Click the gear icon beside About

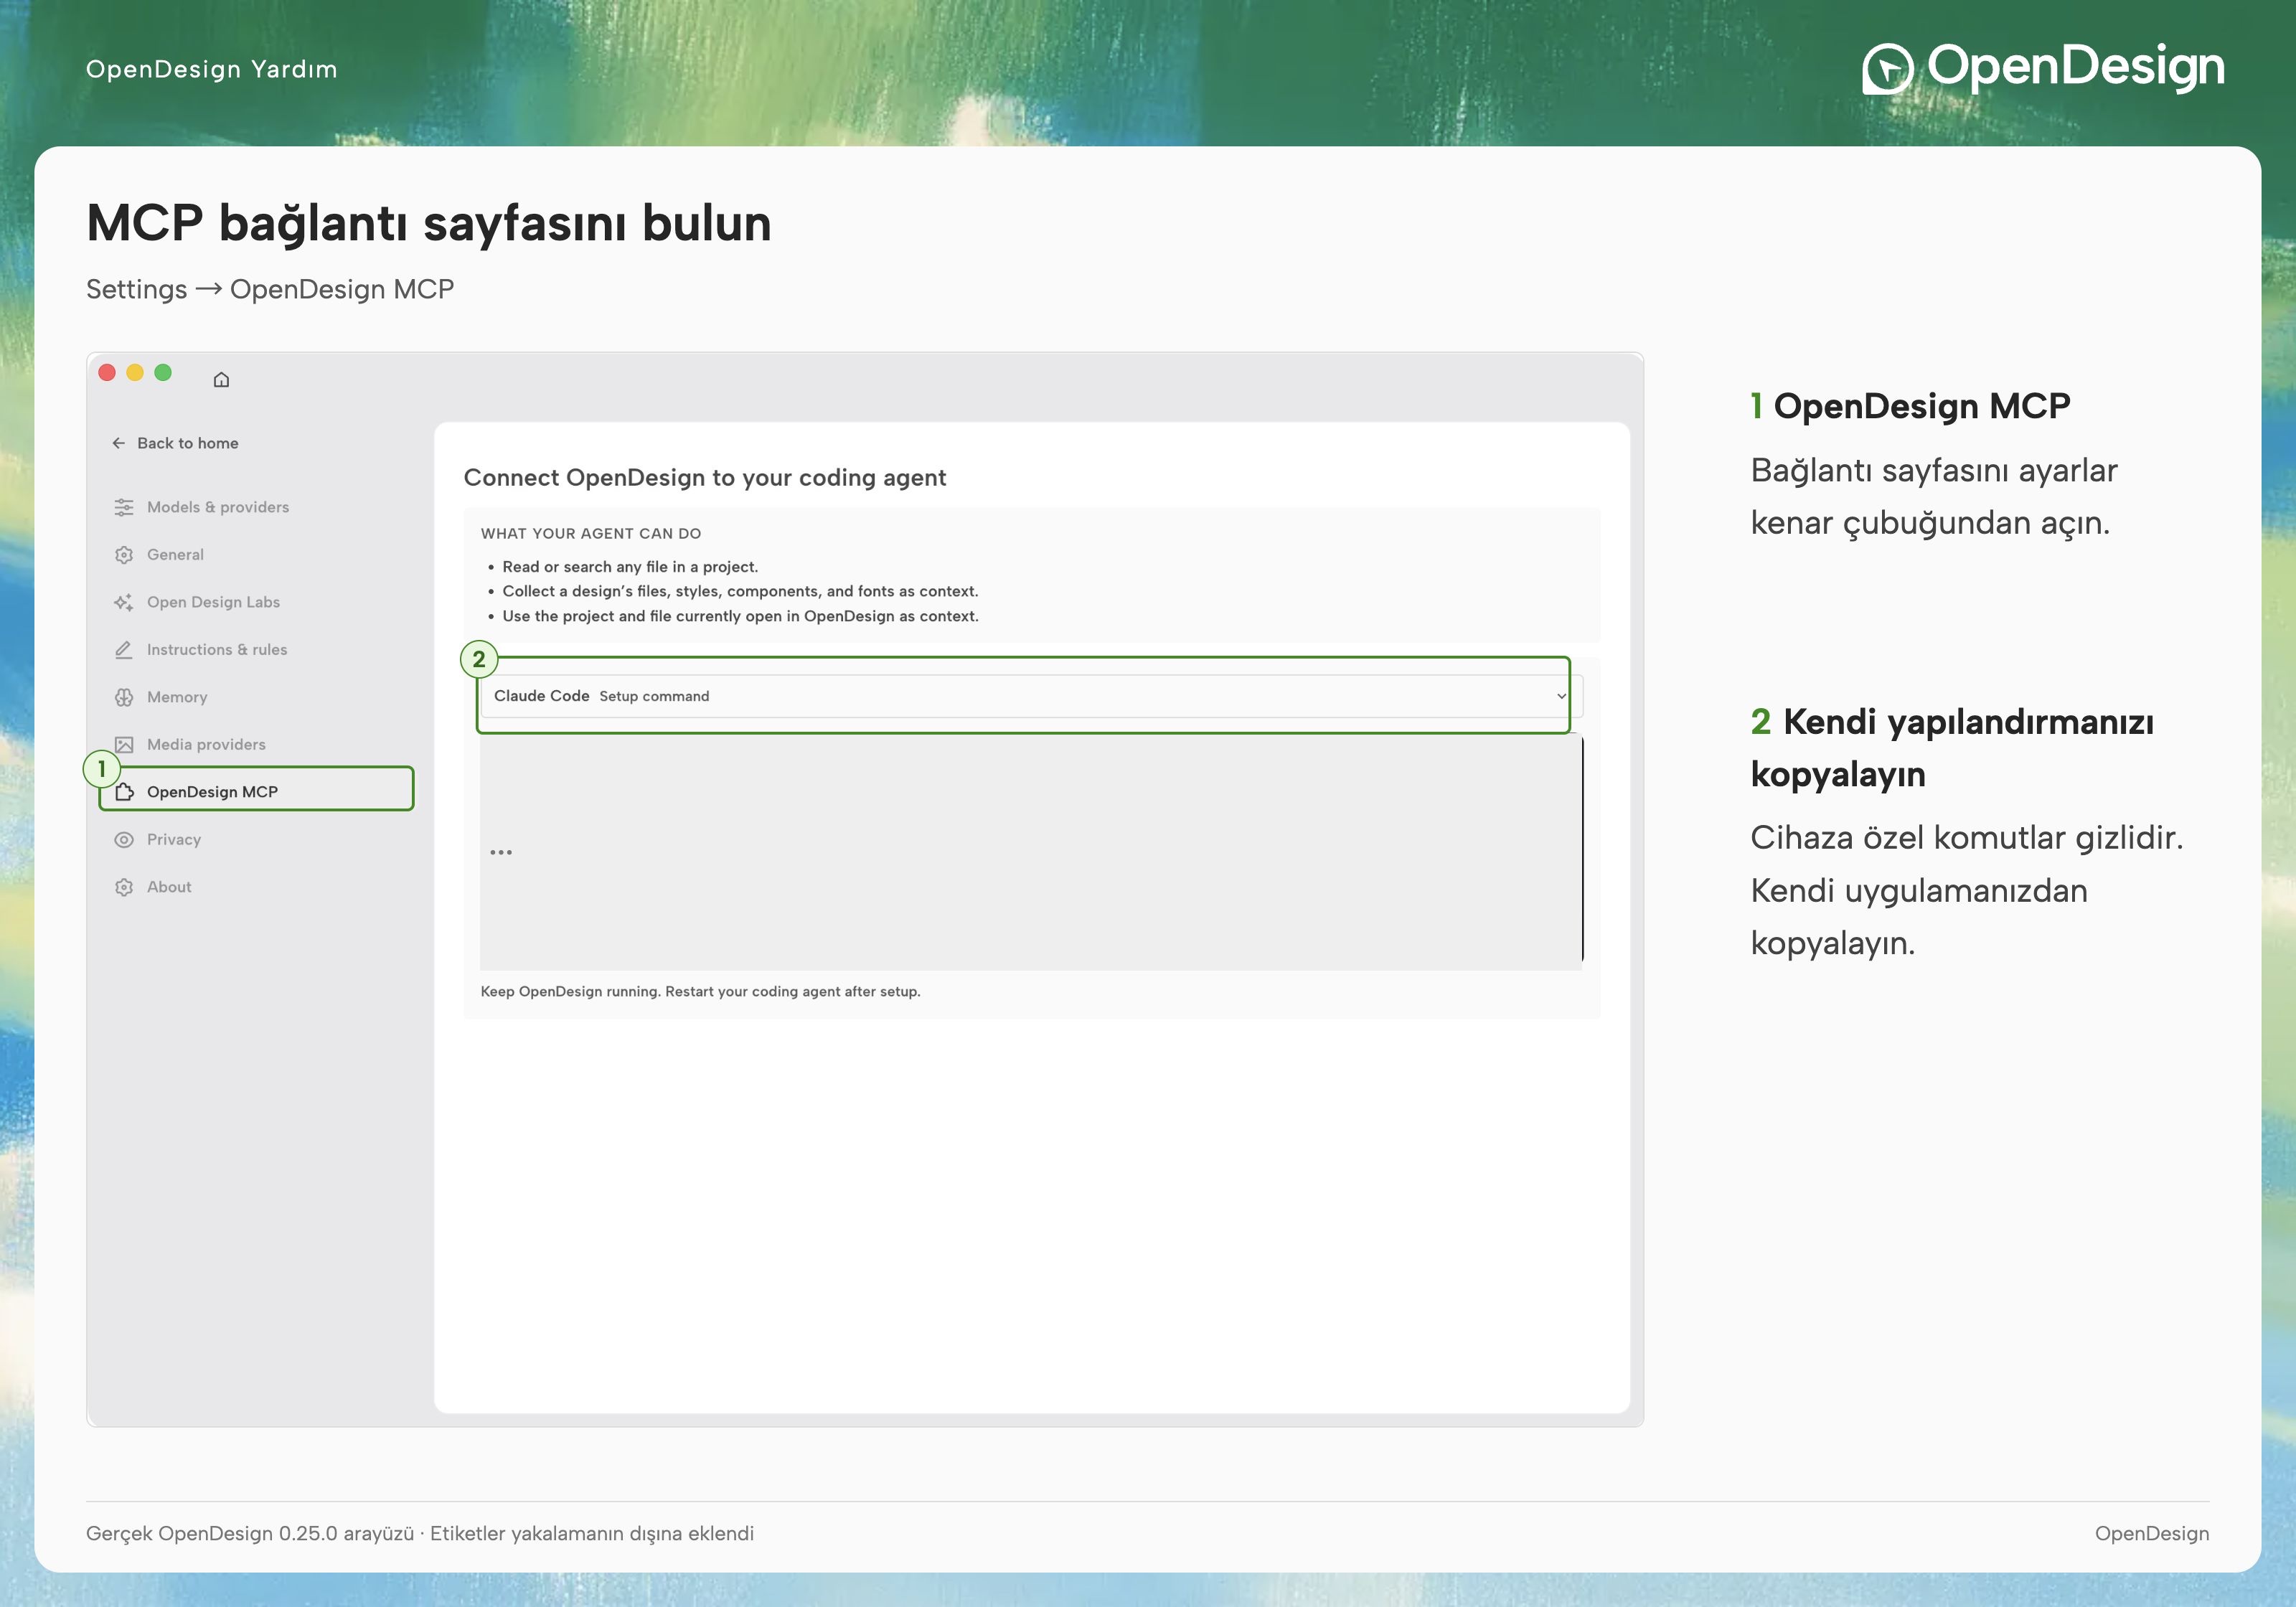[124, 887]
